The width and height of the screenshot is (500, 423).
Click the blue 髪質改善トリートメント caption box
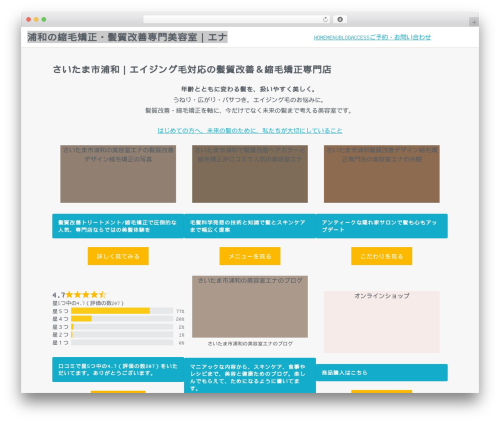[118, 226]
